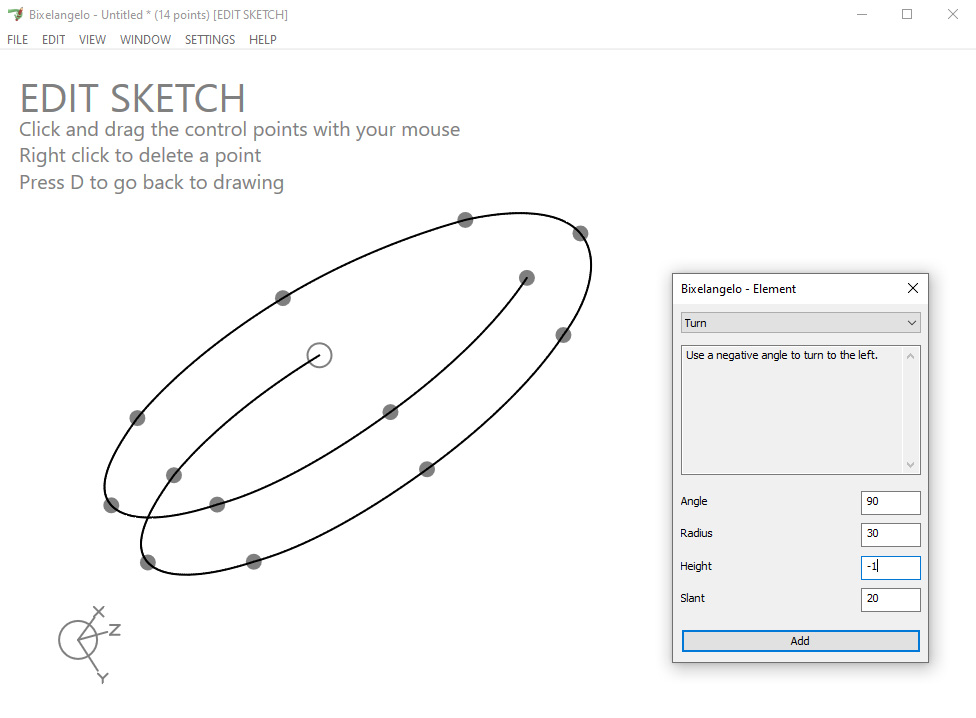This screenshot has height=718, width=976.
Task: Minimize the Bixelangelo window
Action: (x=862, y=14)
